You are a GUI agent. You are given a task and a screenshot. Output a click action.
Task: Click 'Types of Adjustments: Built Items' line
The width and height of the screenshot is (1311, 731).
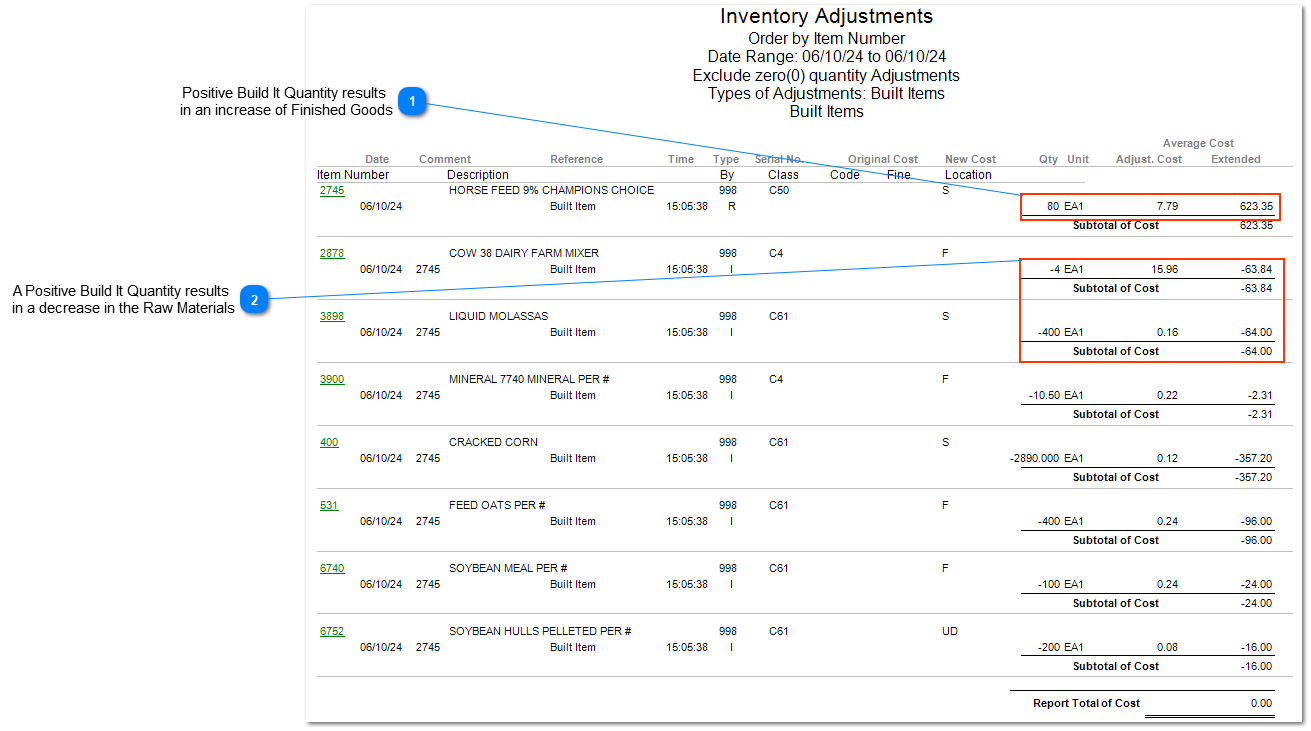(826, 93)
